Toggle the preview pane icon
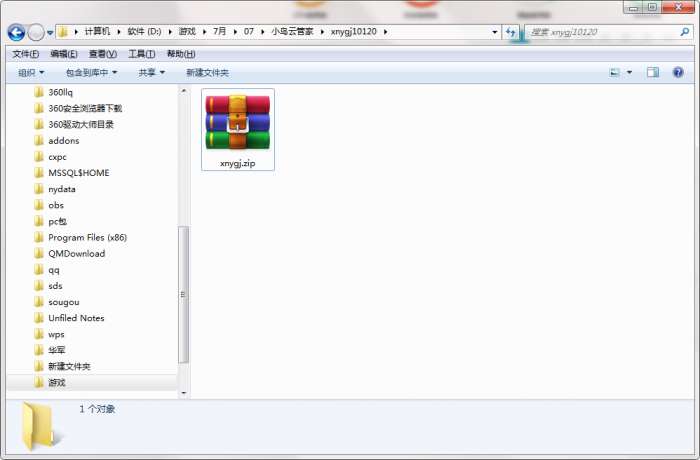Image resolution: width=700 pixels, height=460 pixels. 653,72
